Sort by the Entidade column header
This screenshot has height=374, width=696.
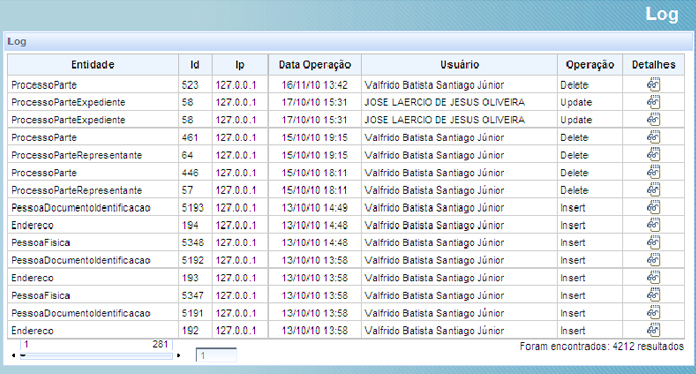[x=93, y=65]
